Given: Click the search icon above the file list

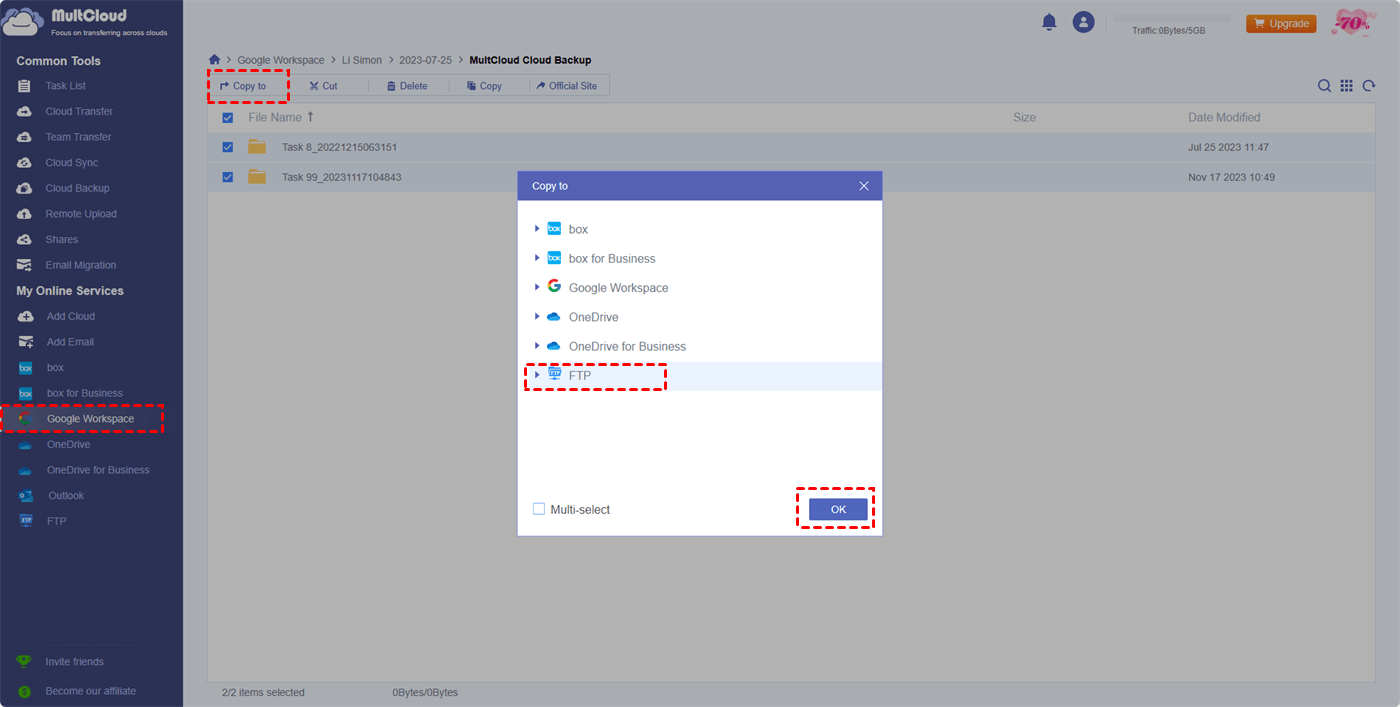Looking at the screenshot, I should [x=1324, y=85].
